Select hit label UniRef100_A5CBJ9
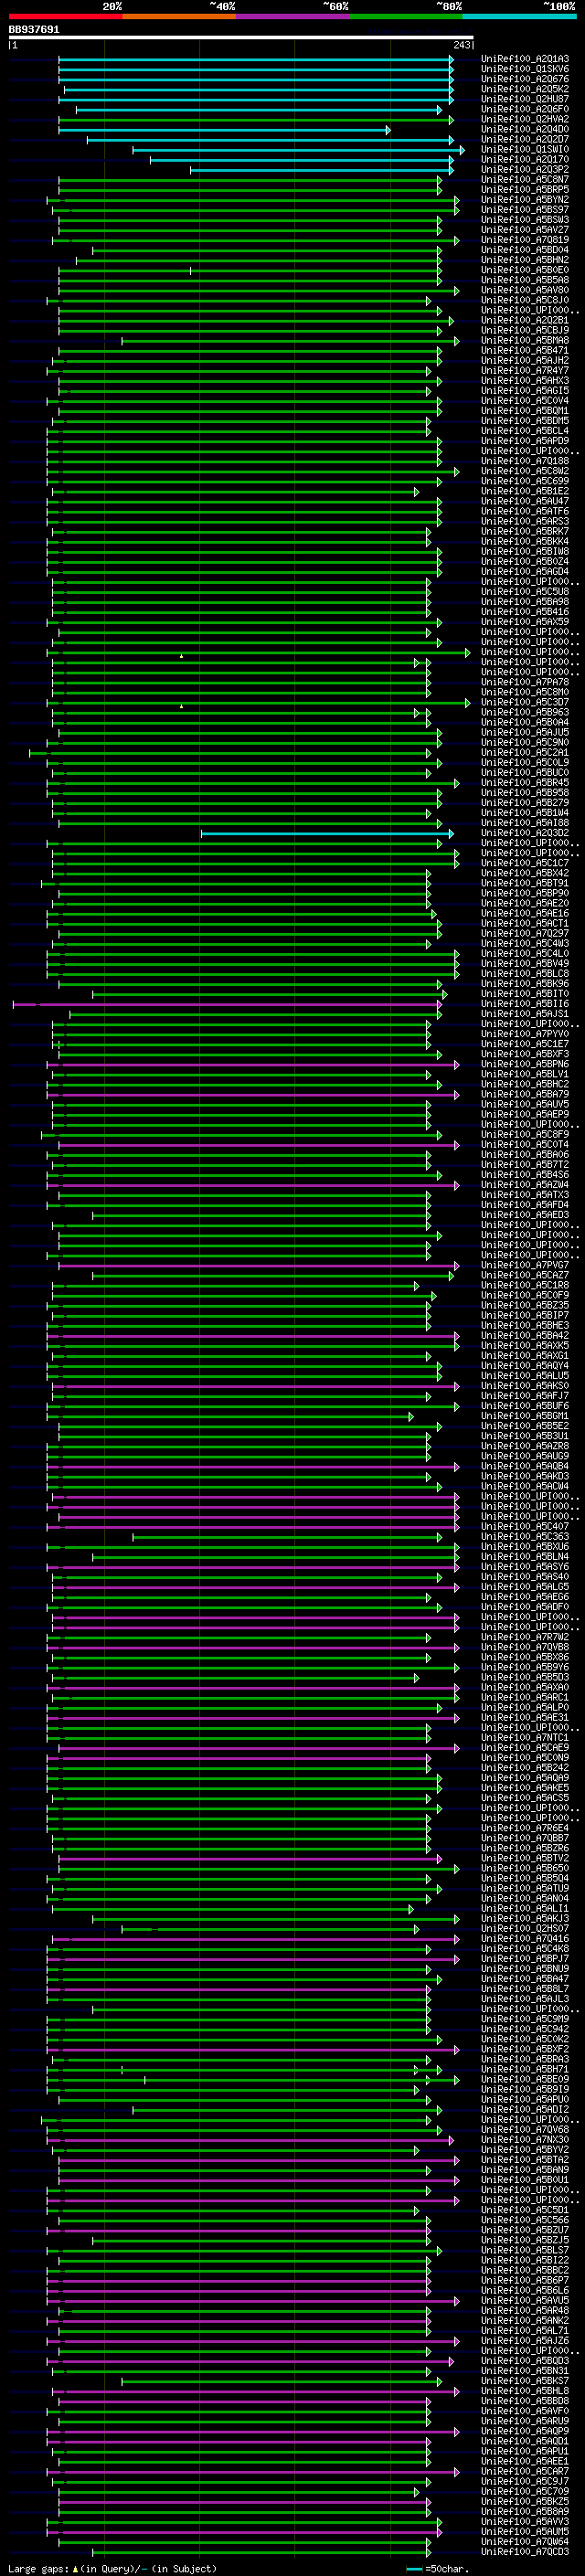585x2576 pixels. click(x=525, y=331)
